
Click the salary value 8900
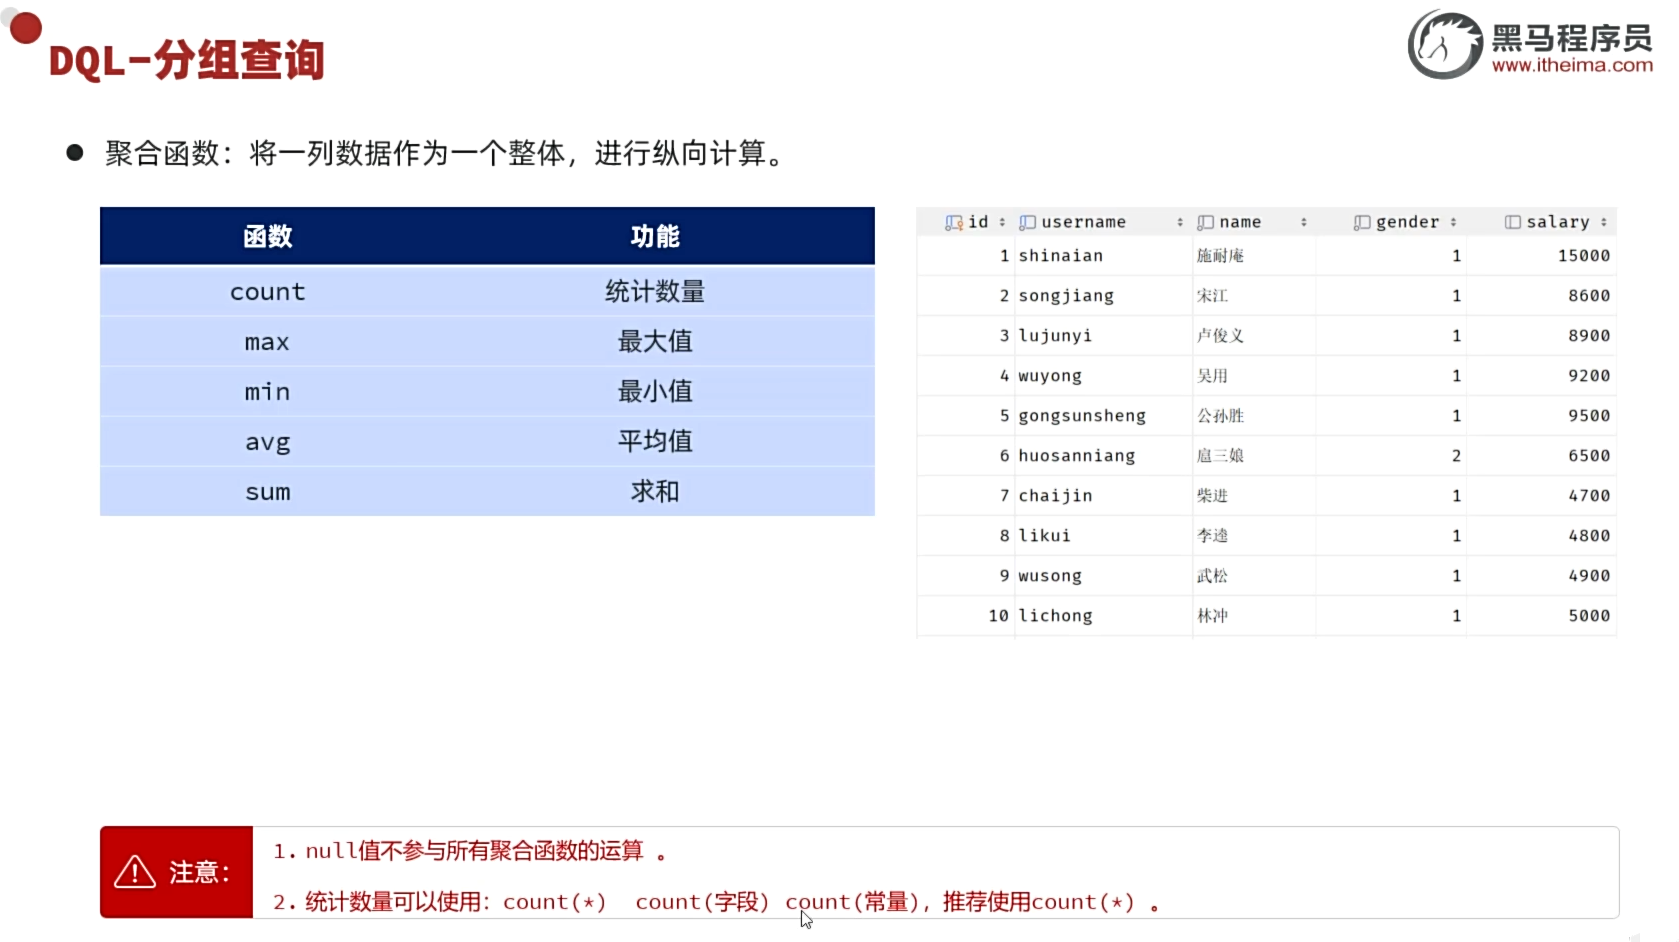(x=1589, y=336)
